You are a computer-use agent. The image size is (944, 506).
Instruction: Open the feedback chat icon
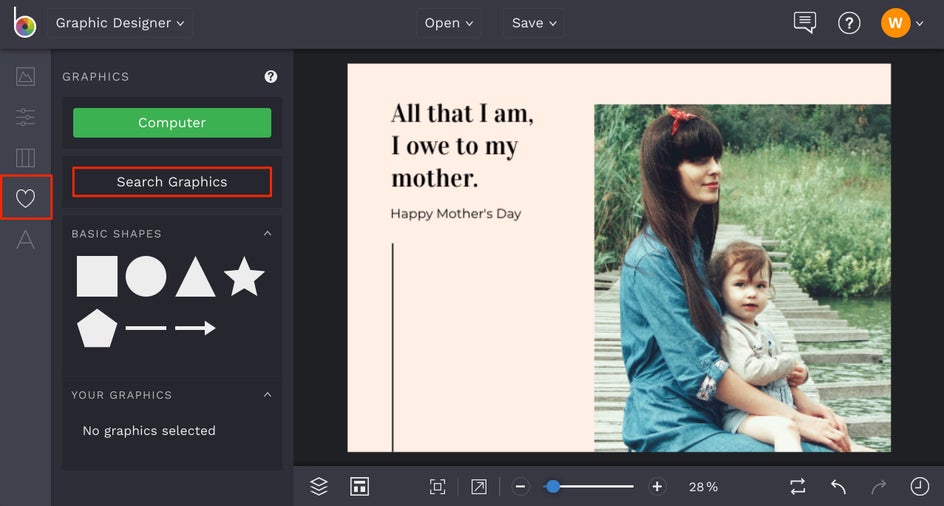point(805,23)
